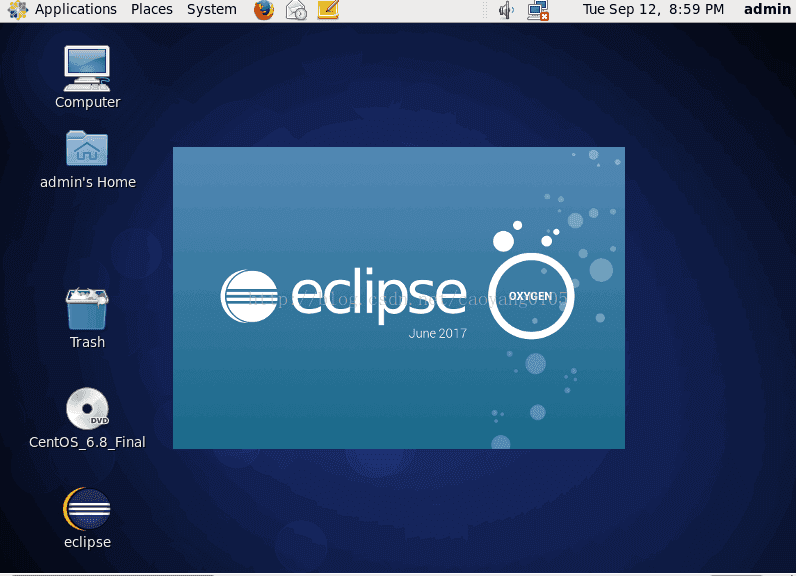Click the network connection status icon
The width and height of the screenshot is (796, 576).
coord(538,10)
